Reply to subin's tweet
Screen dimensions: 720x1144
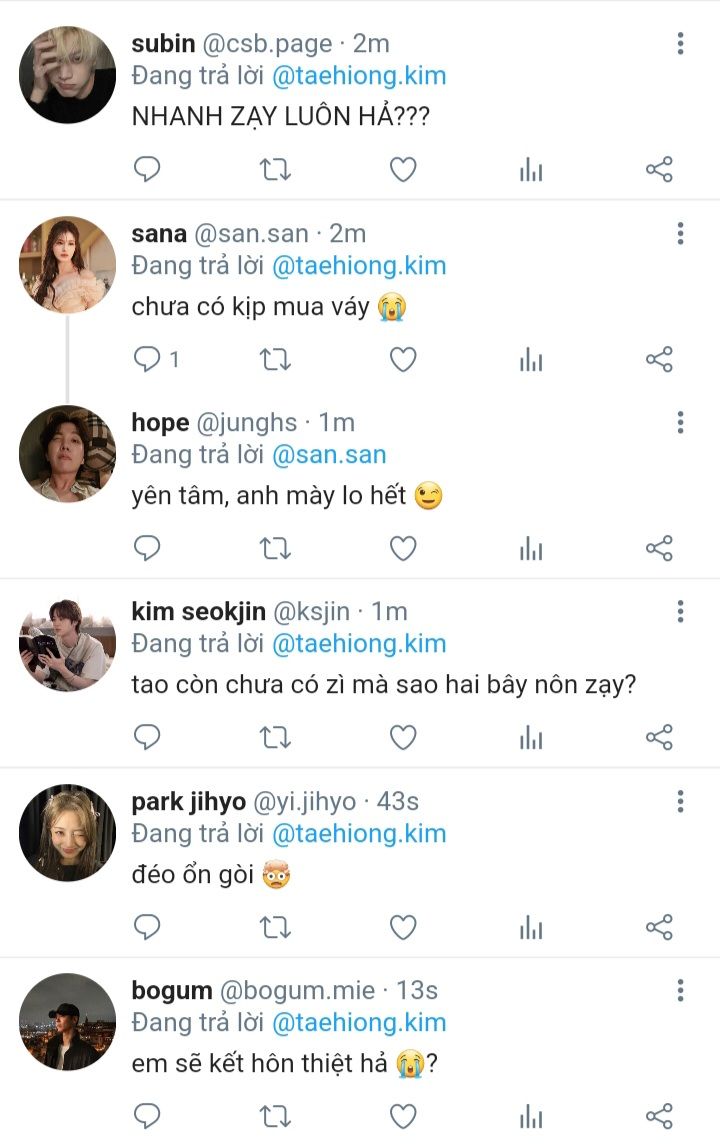[x=147, y=170]
